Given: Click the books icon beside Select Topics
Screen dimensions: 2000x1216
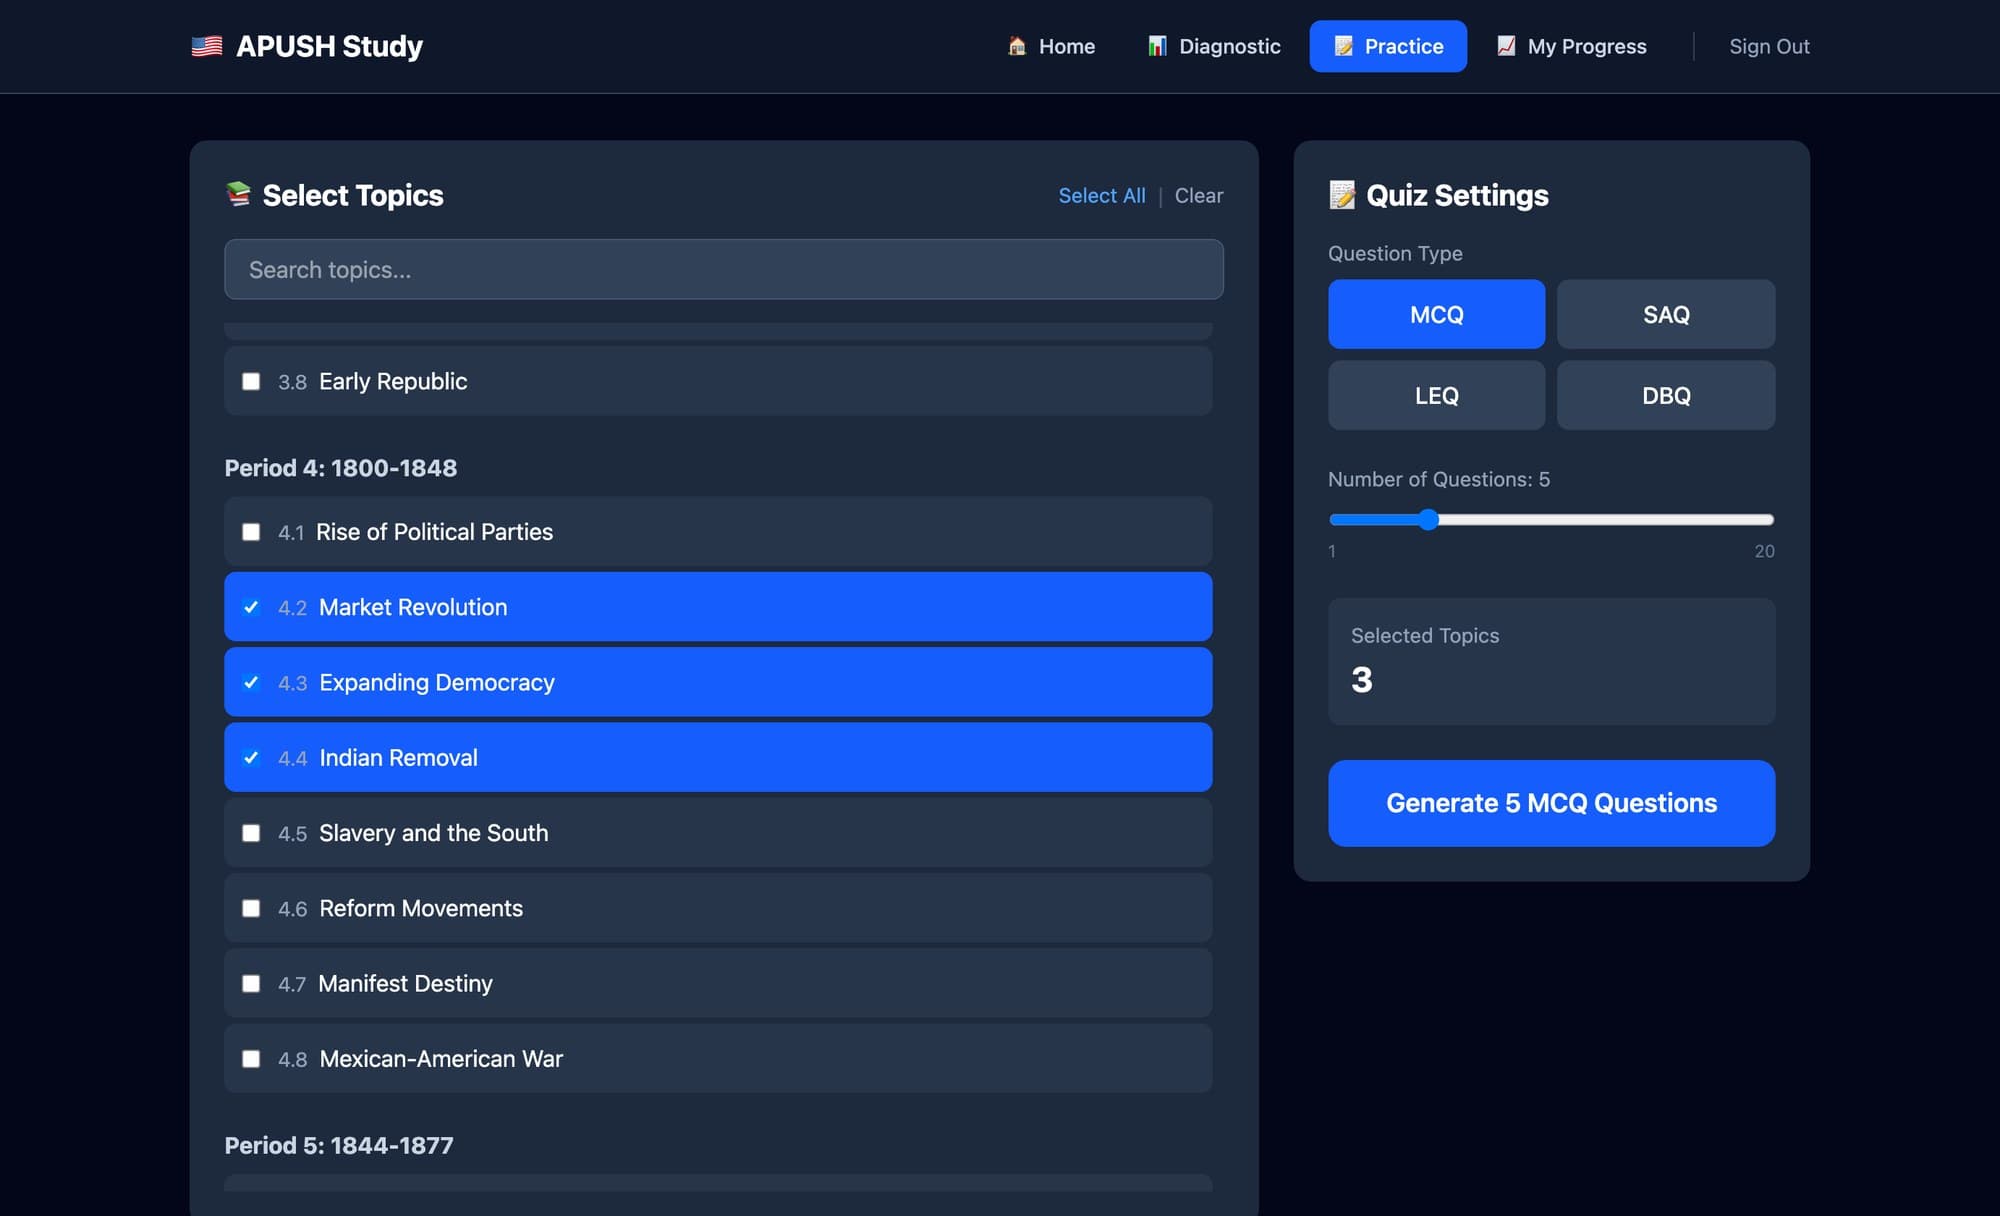Looking at the screenshot, I should (x=238, y=194).
